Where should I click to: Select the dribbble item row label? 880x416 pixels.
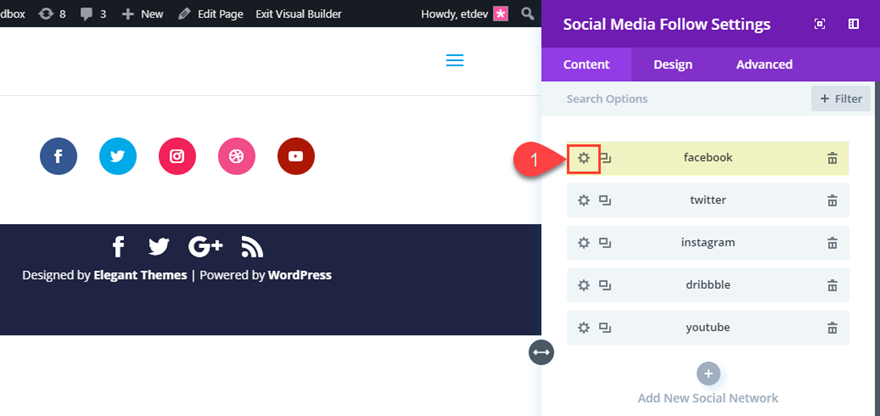[x=708, y=285]
